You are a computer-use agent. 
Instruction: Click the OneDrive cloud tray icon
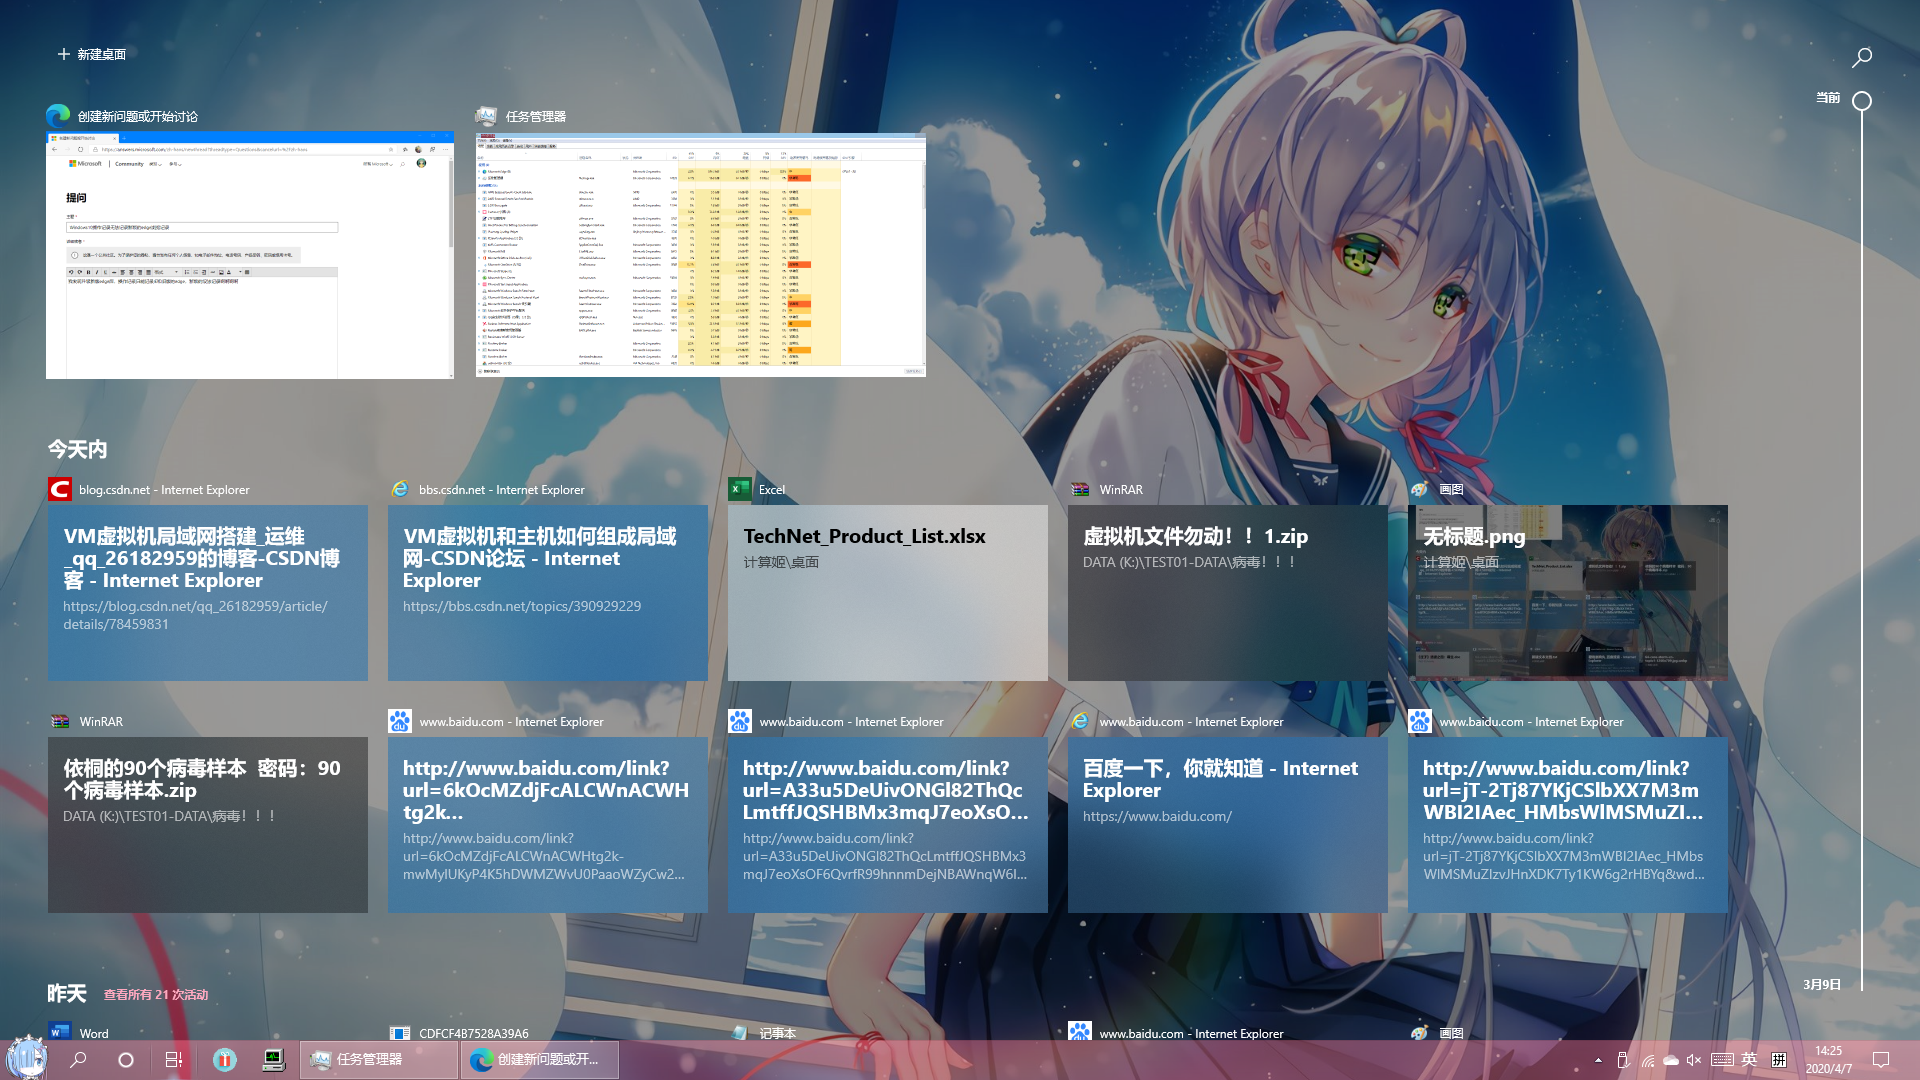(x=1671, y=1060)
